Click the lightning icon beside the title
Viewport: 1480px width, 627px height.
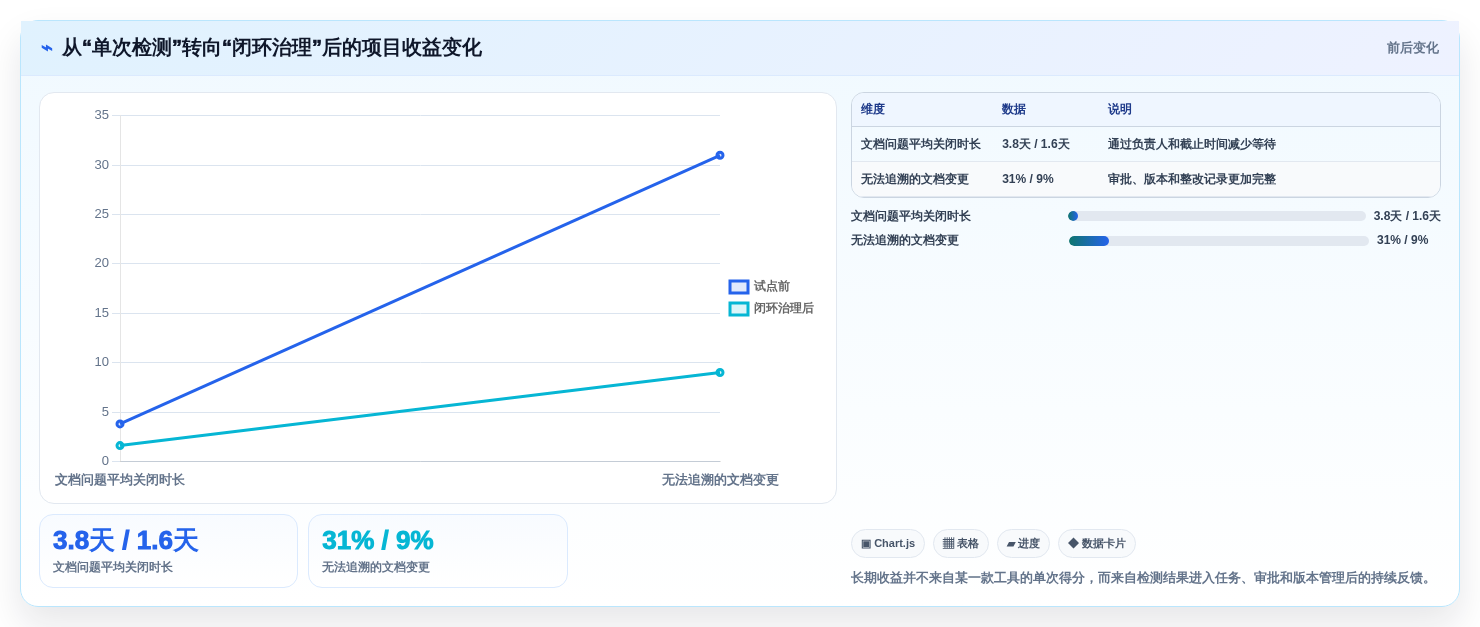[47, 48]
